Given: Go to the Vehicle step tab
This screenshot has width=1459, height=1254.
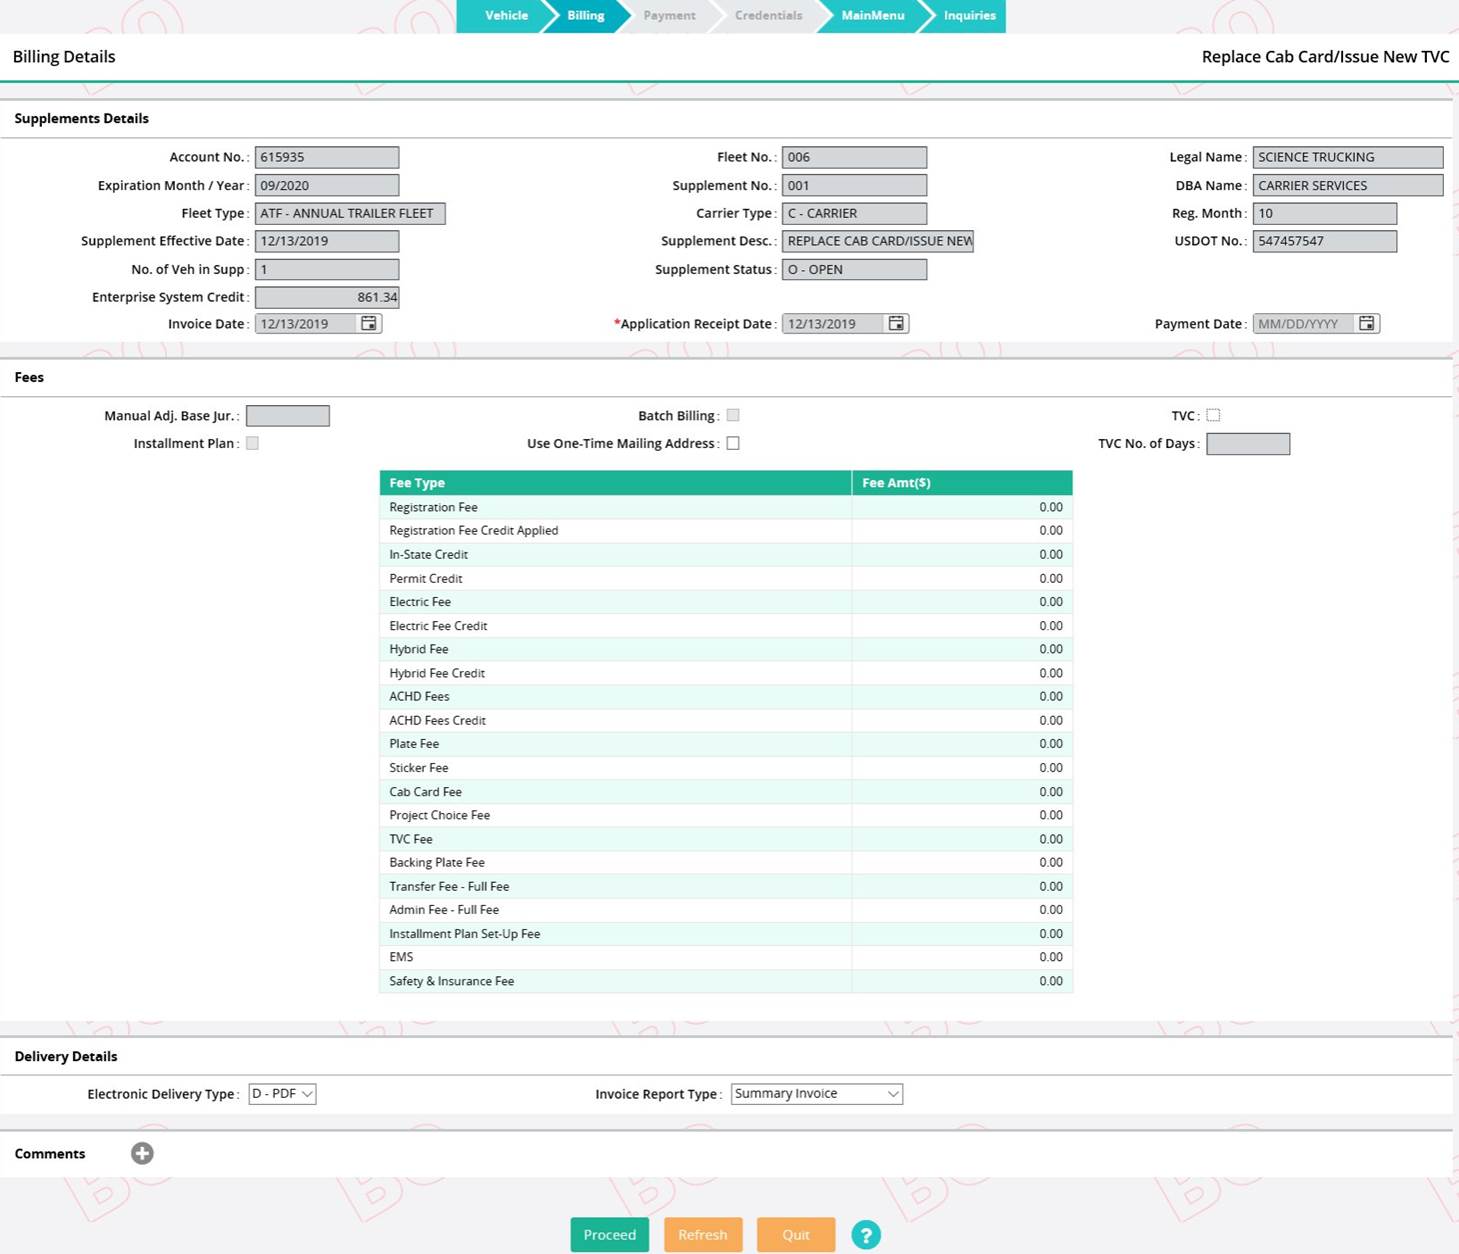Looking at the screenshot, I should [x=506, y=16].
